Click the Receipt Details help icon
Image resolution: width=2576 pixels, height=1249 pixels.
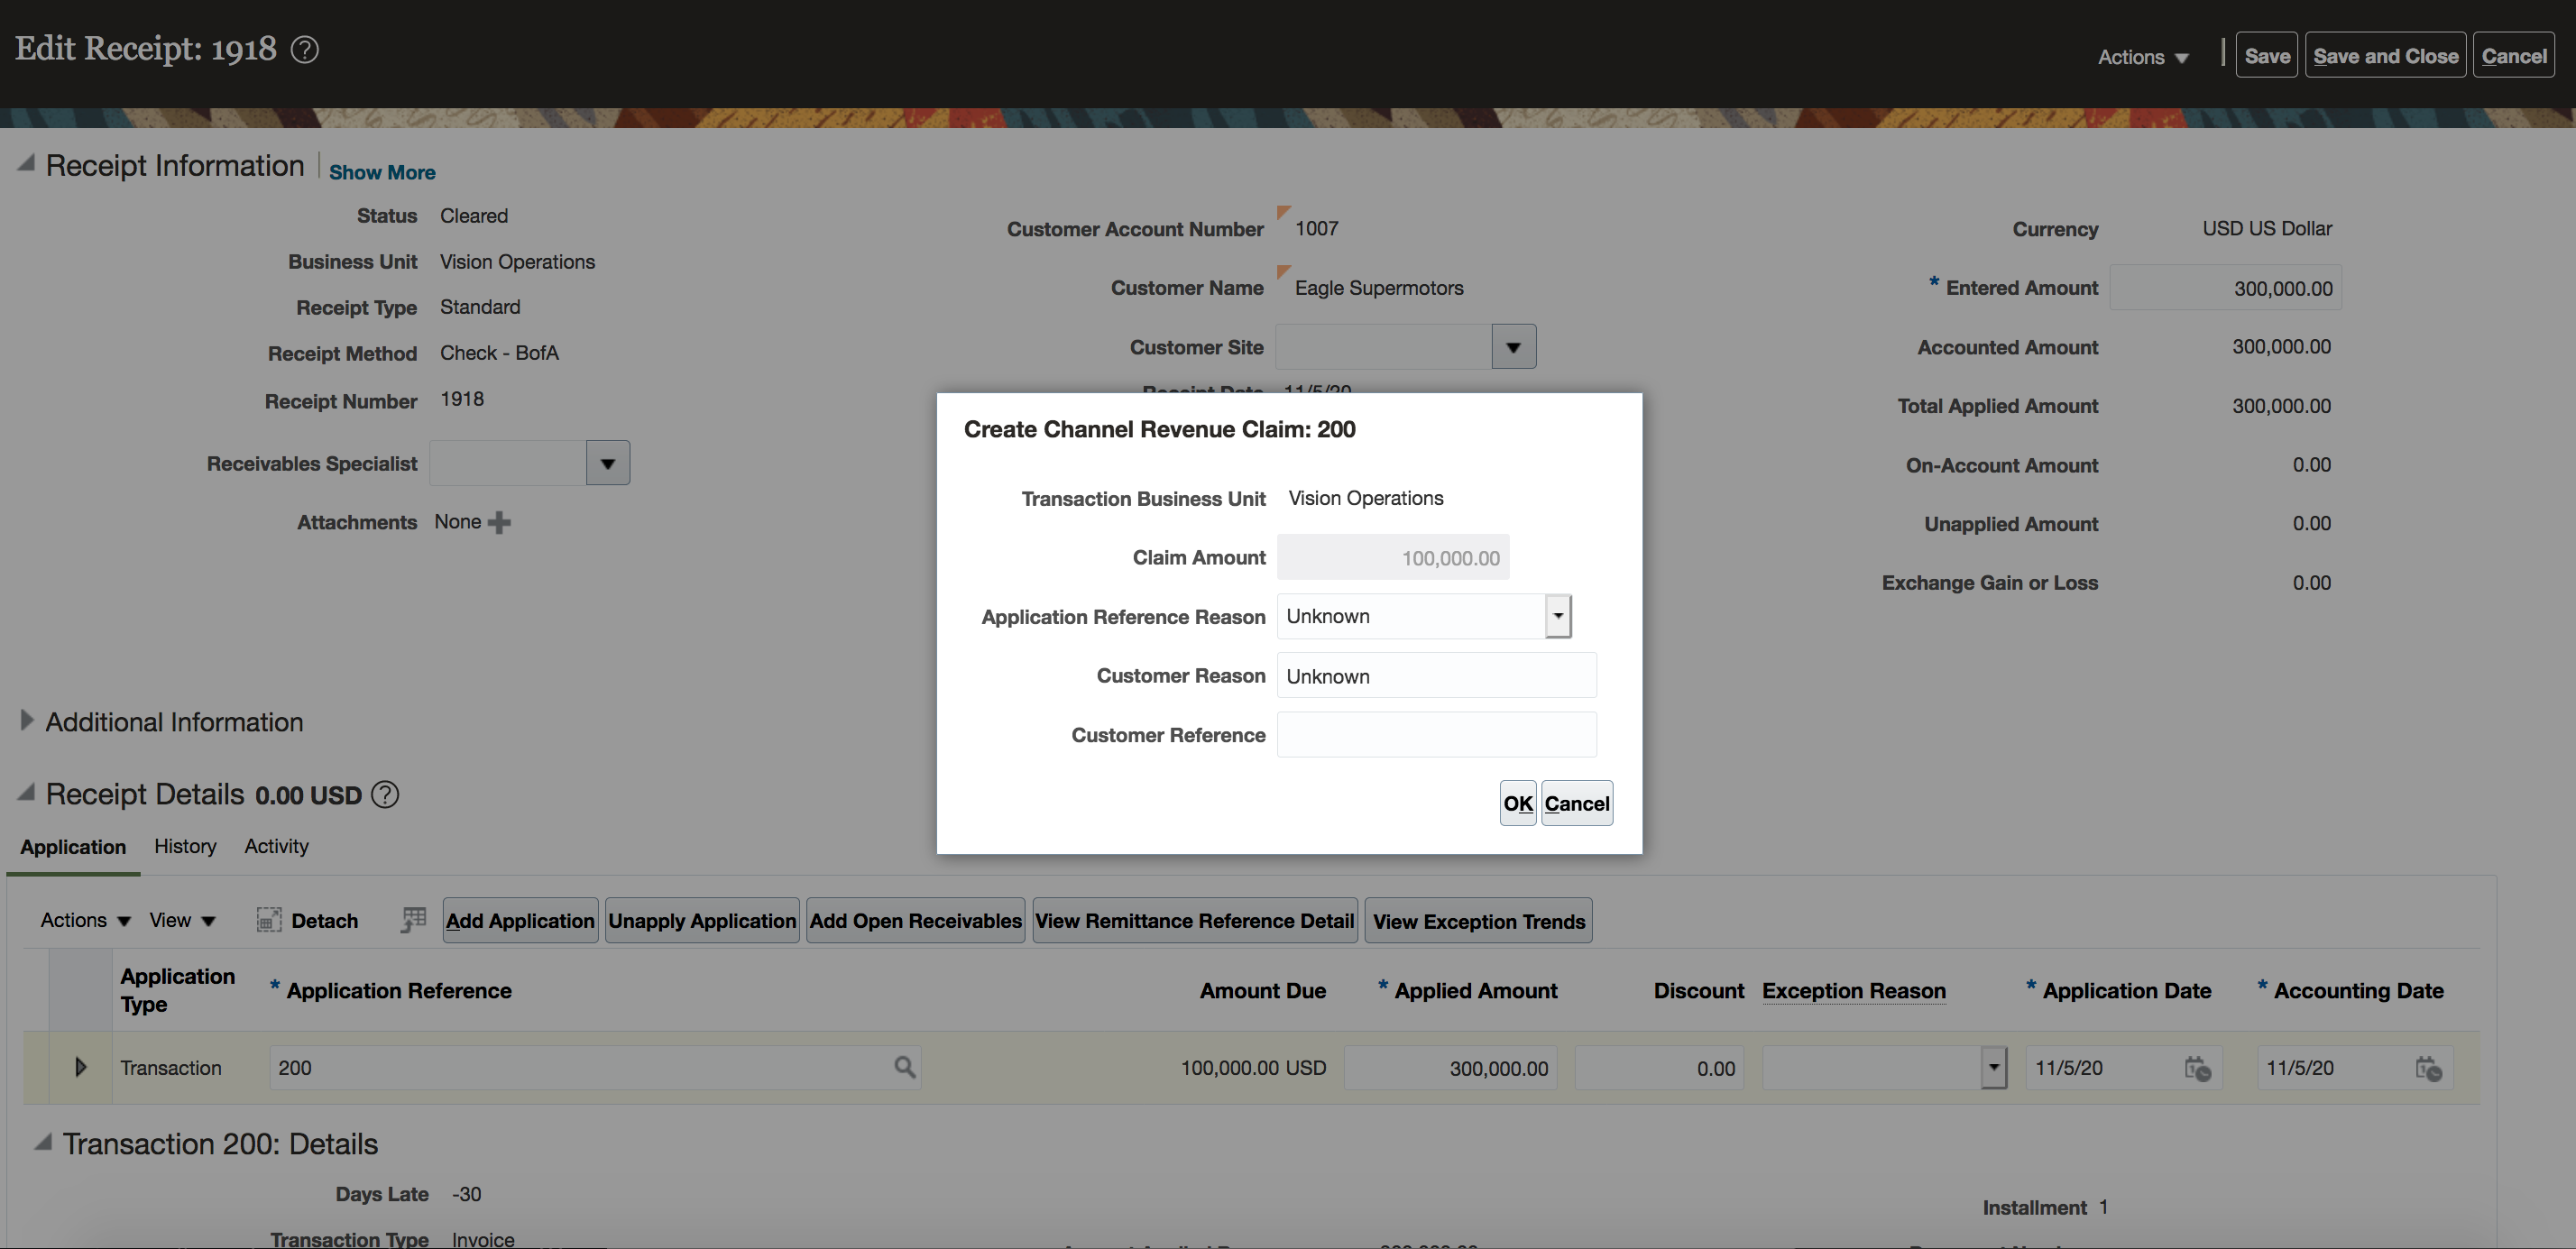(385, 795)
